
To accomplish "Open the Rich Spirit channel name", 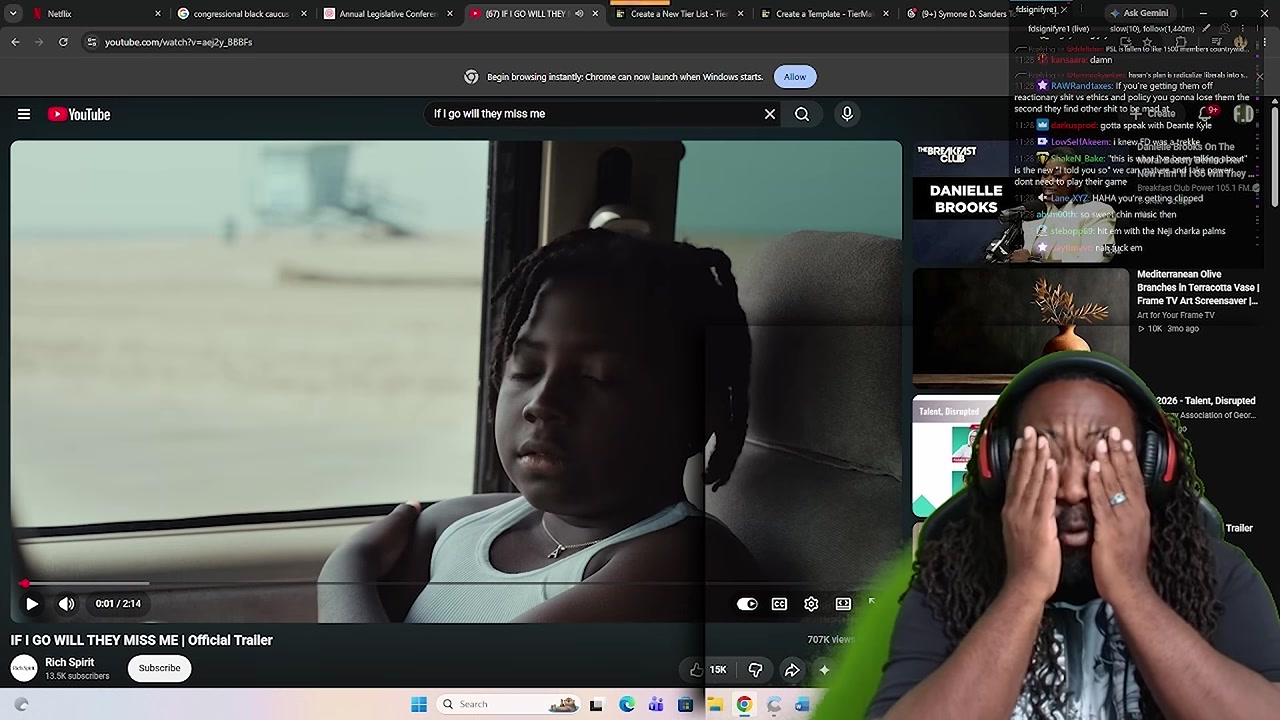I will 69,662.
